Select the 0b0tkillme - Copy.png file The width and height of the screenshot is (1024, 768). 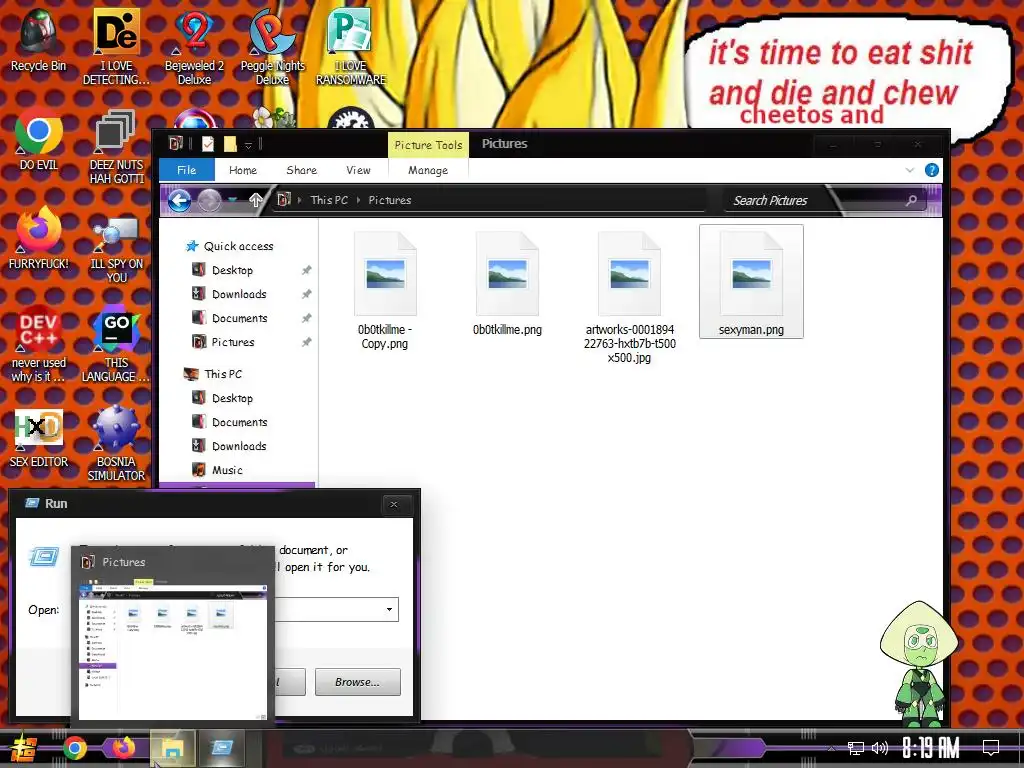(x=385, y=291)
